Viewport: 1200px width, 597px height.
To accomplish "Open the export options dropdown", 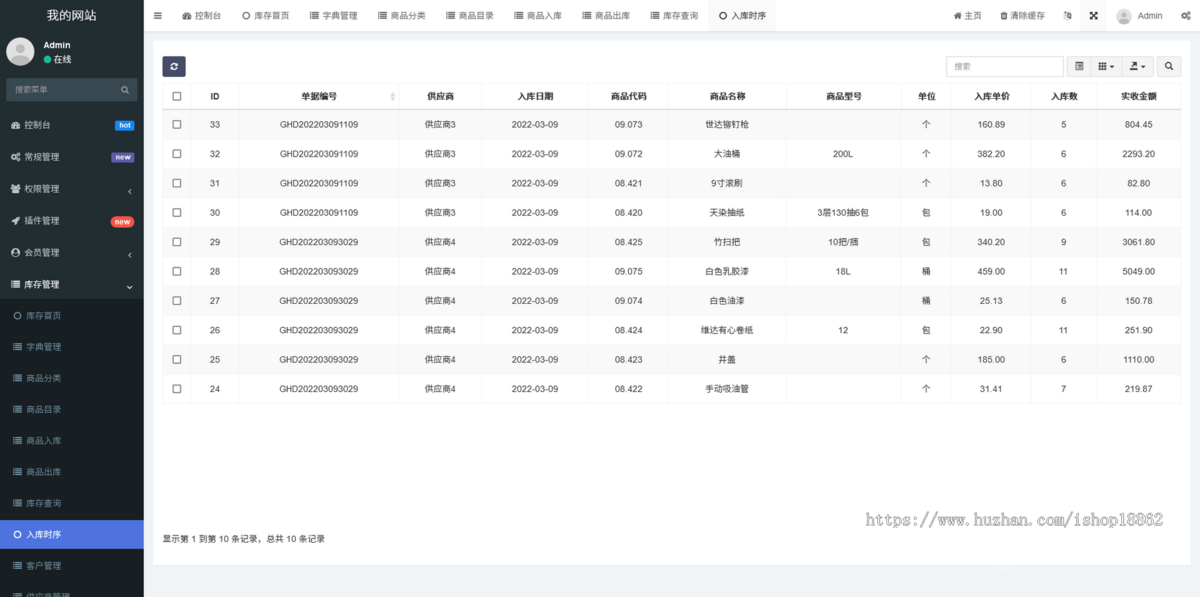I will click(1134, 66).
